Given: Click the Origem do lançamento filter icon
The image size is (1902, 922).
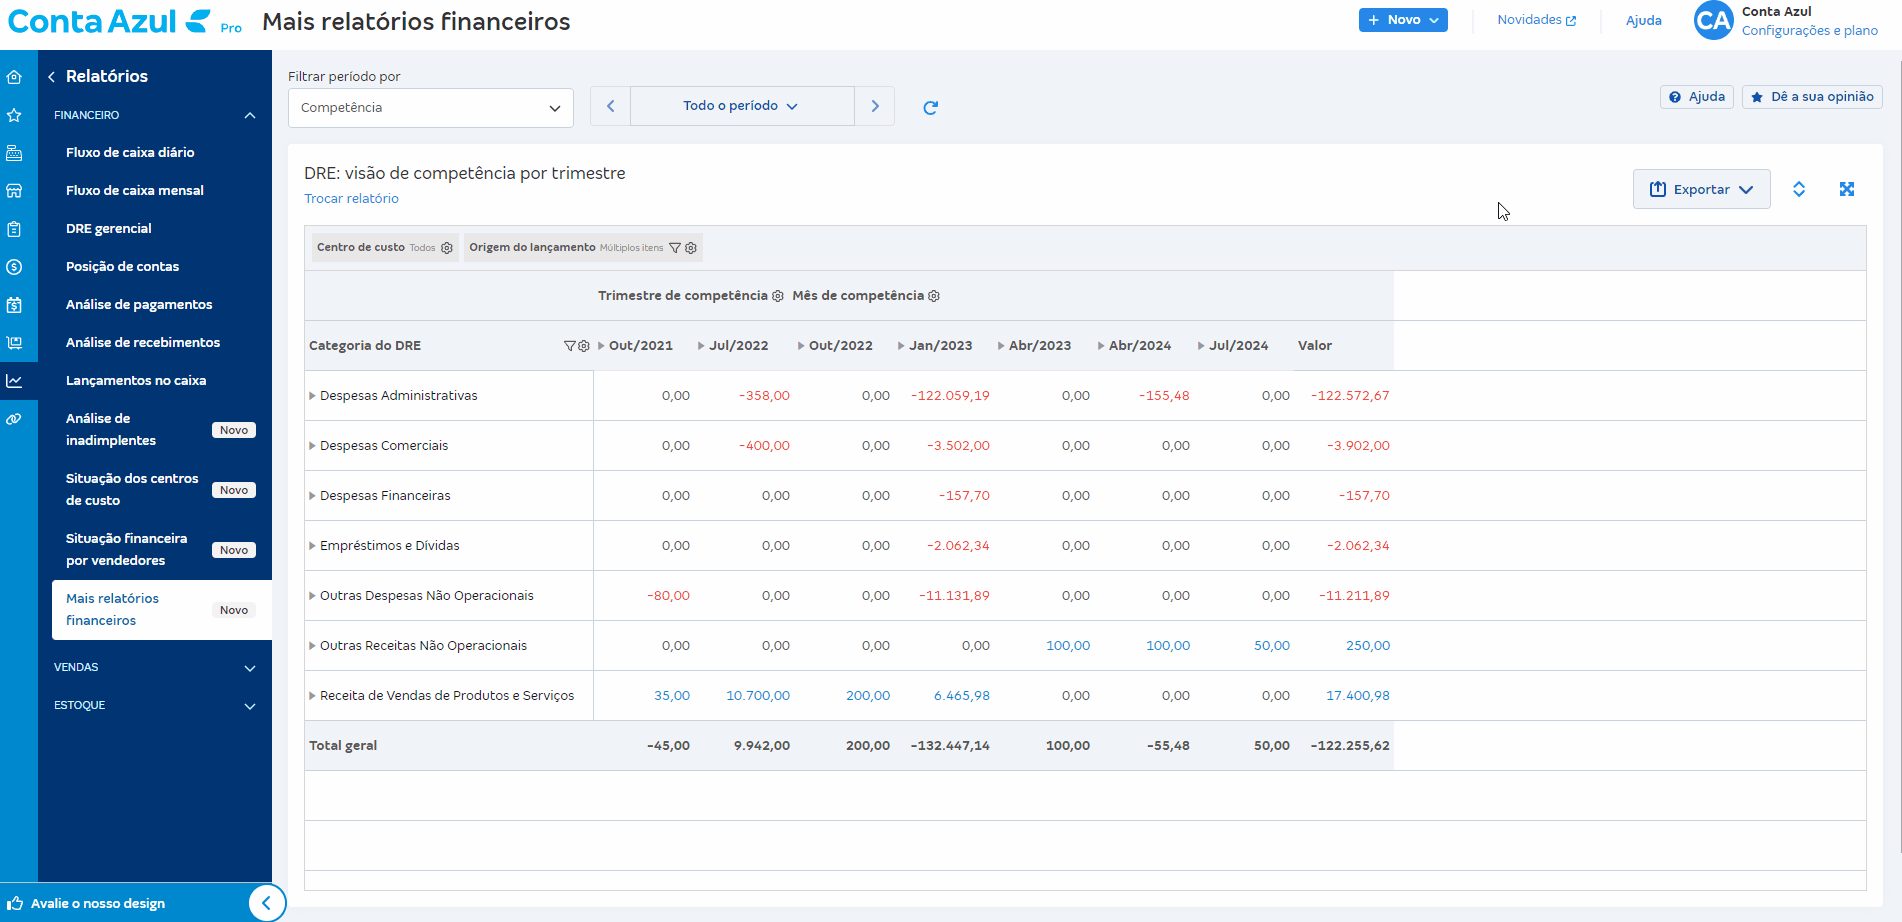Looking at the screenshot, I should 675,248.
